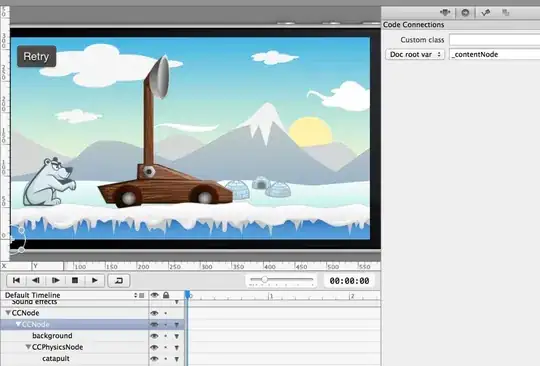Open the Physics inspector tab icon

[486, 13]
